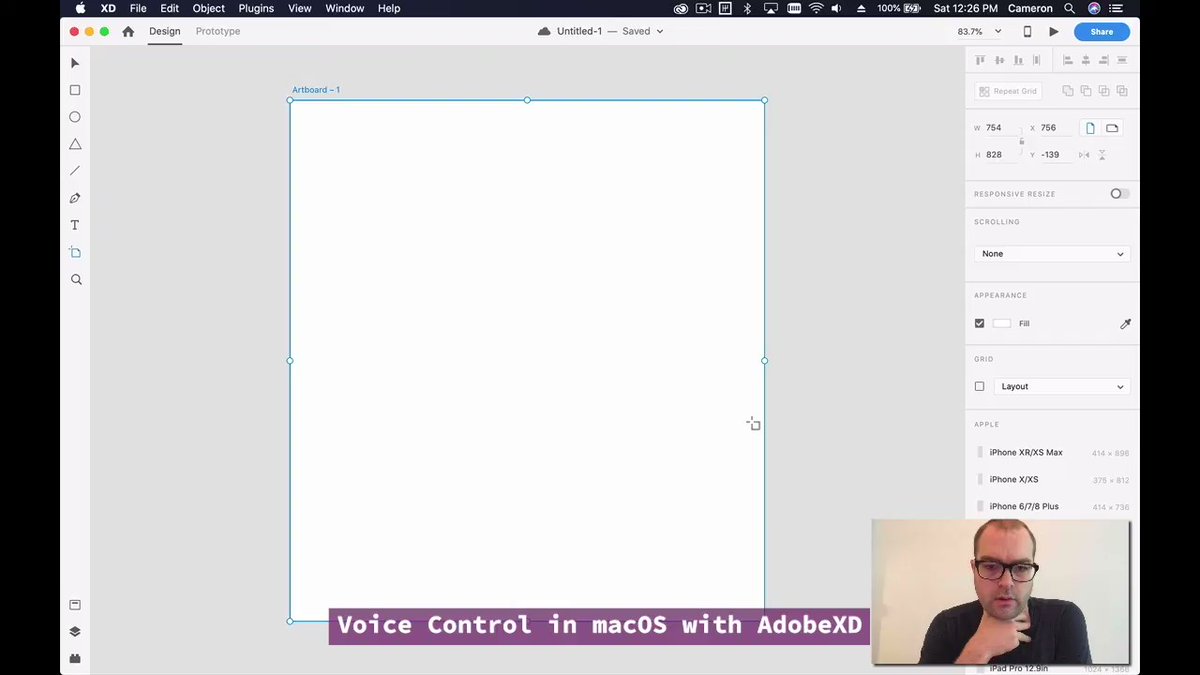Image resolution: width=1200 pixels, height=675 pixels.
Task: Choose the Line tool
Action: pyautogui.click(x=75, y=171)
